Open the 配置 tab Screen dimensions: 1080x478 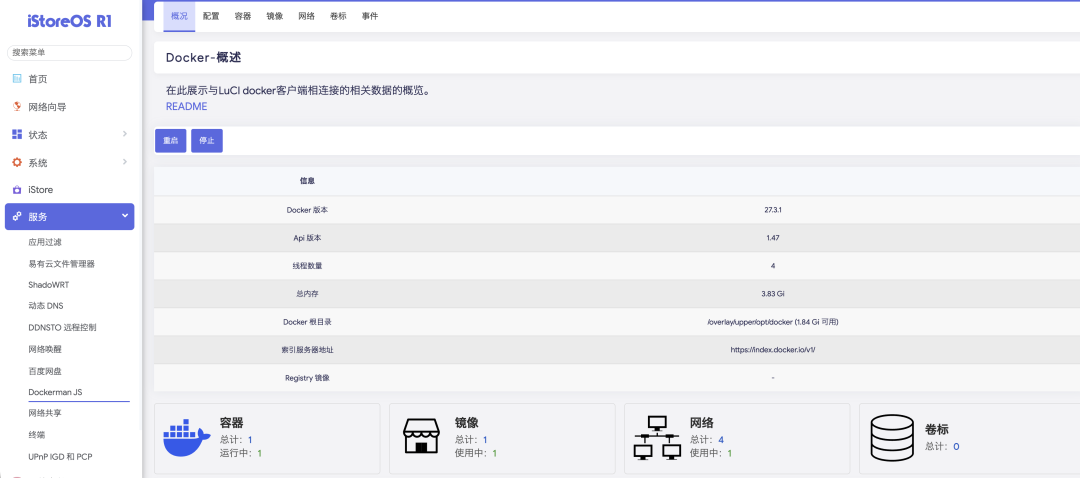click(211, 17)
